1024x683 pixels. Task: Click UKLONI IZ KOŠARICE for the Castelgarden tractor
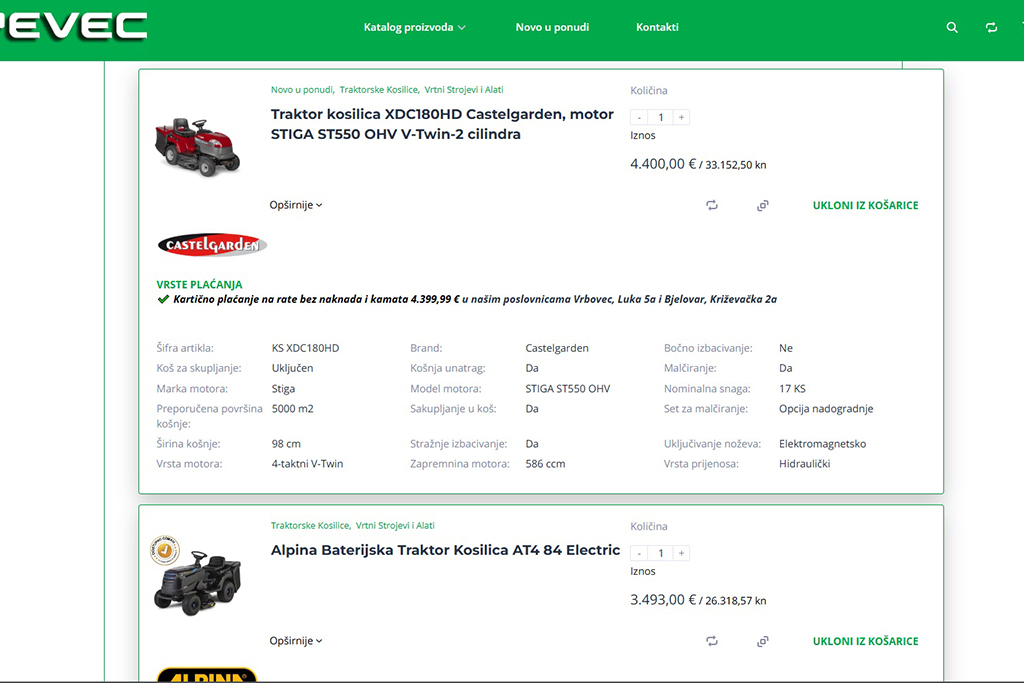point(865,204)
